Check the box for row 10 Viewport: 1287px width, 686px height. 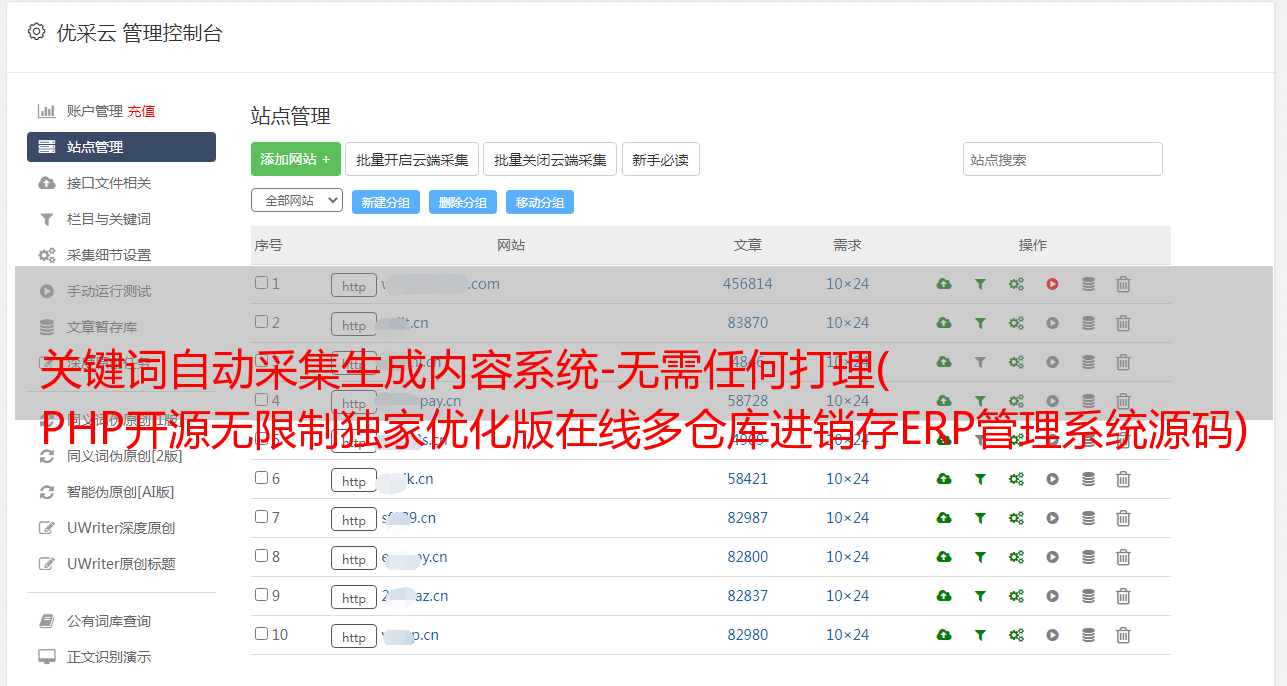261,634
